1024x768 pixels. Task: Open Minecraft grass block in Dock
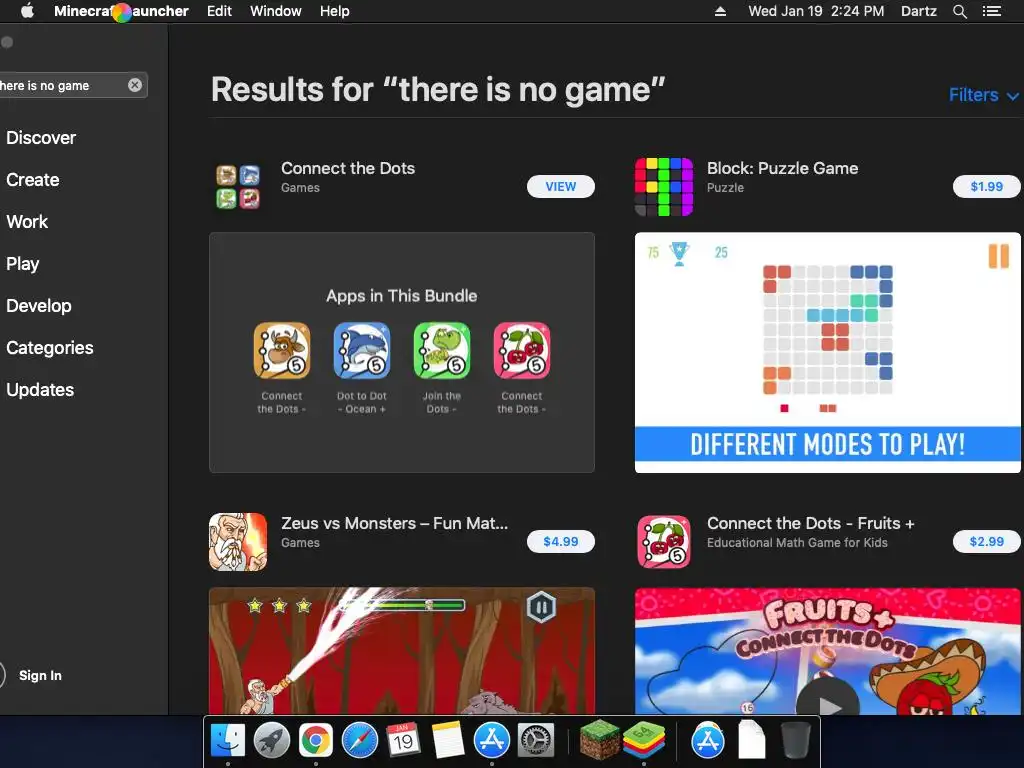pyautogui.click(x=600, y=739)
